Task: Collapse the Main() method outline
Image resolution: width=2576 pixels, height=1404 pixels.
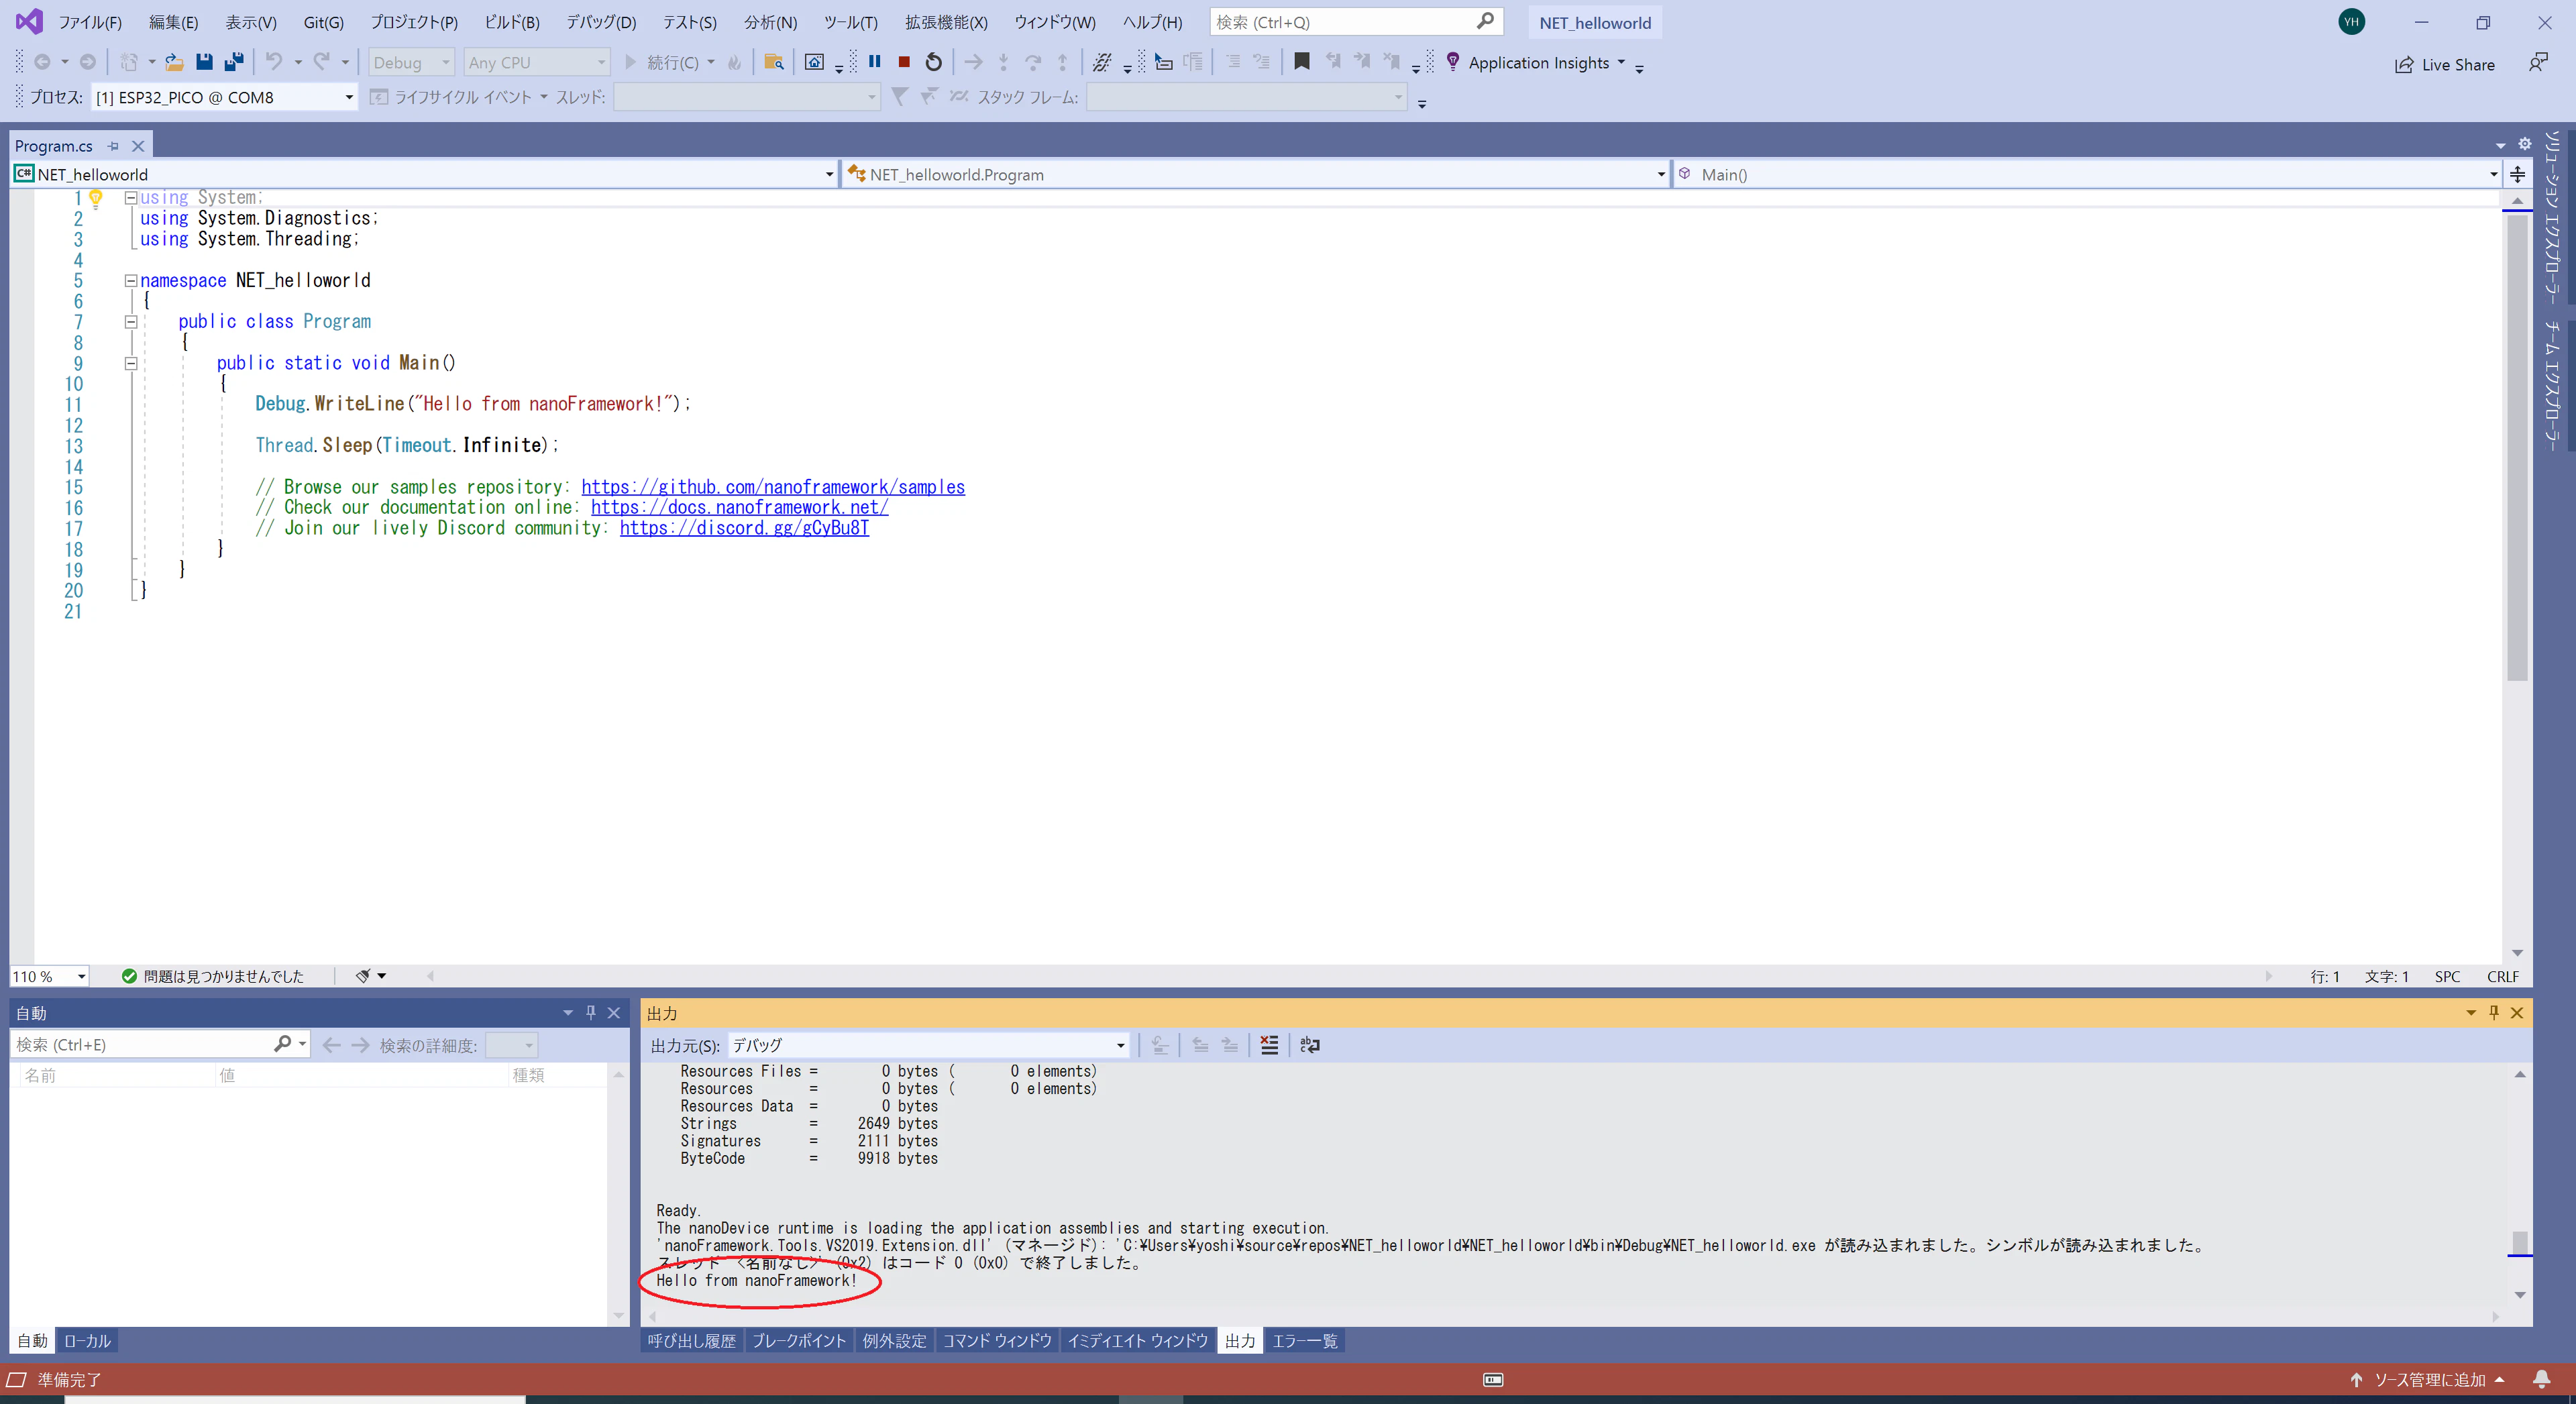Action: (130, 363)
